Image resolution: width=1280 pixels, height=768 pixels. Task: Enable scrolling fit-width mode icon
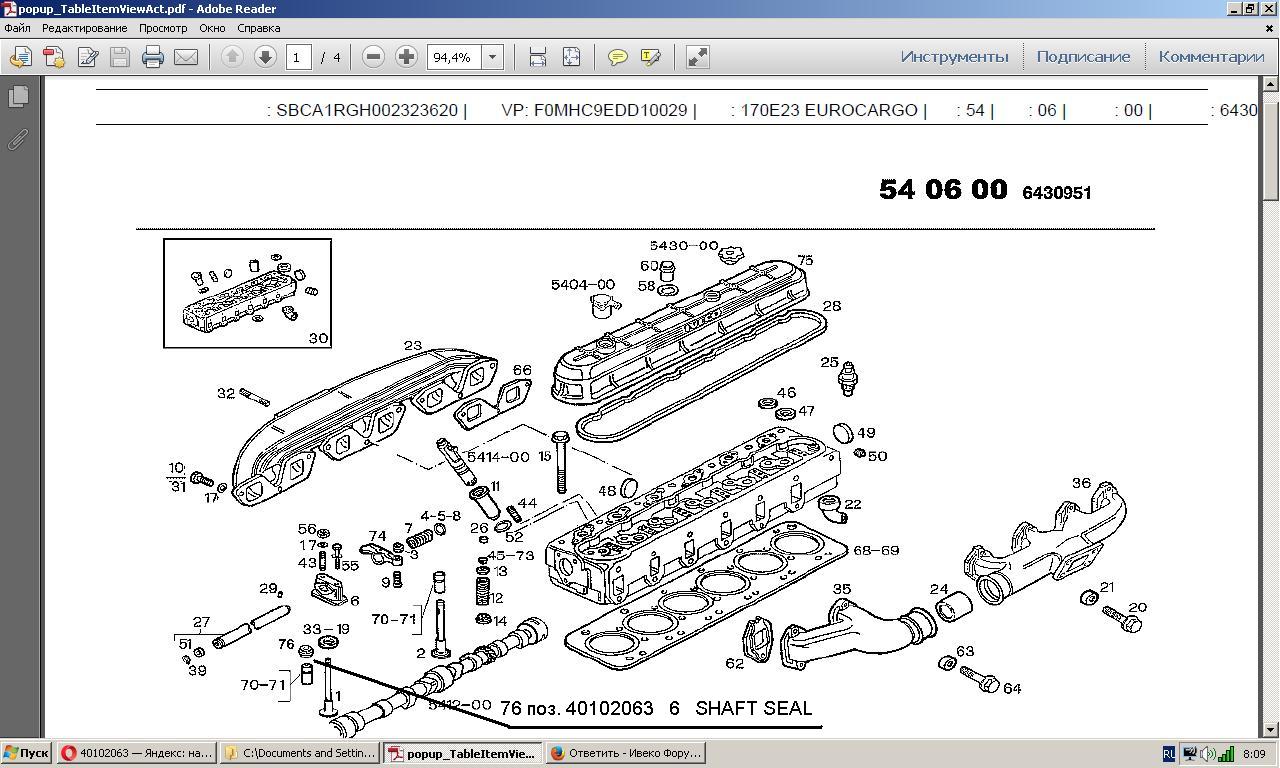pos(538,57)
